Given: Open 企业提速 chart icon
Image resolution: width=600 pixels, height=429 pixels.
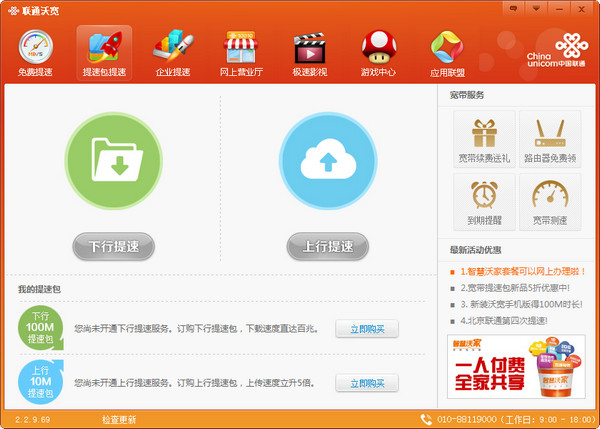Looking at the screenshot, I should [x=173, y=53].
